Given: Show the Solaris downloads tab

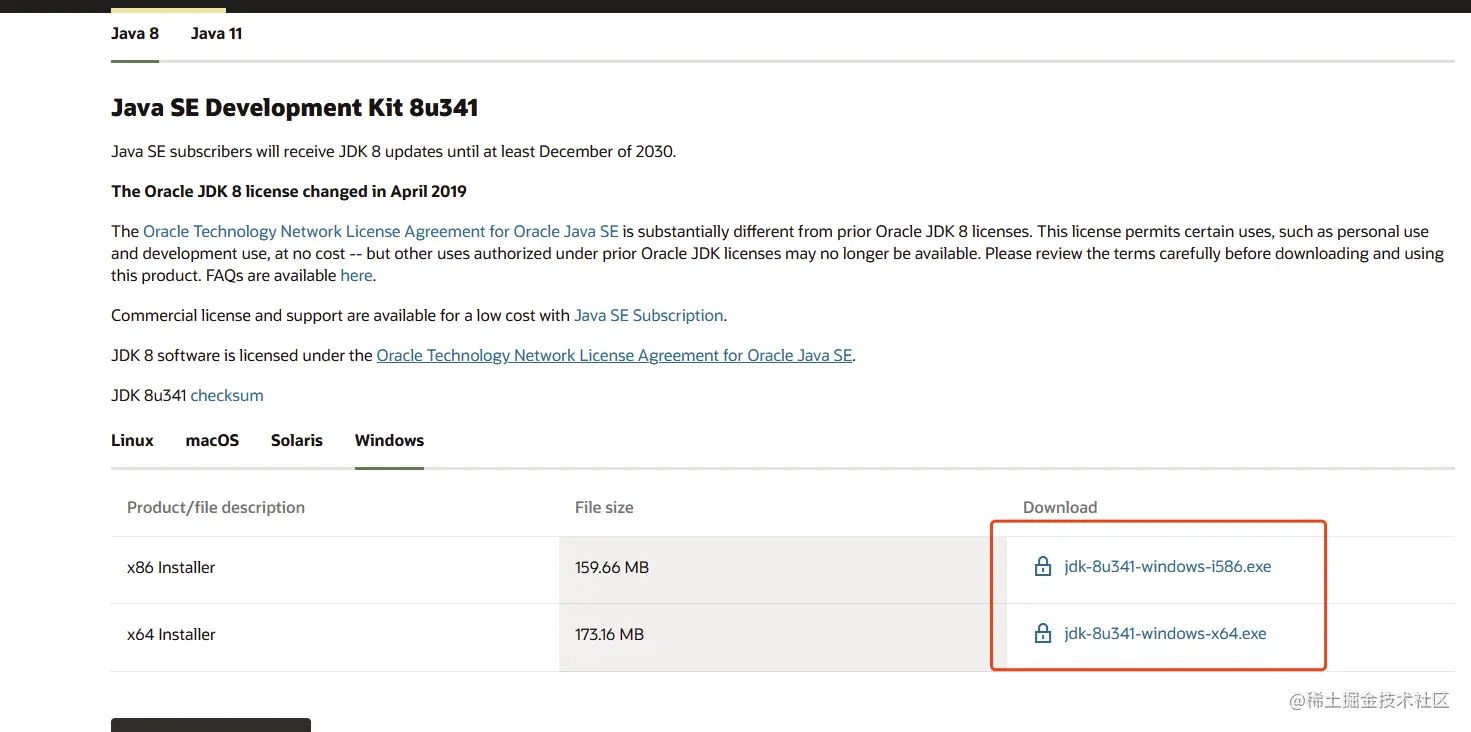Looking at the screenshot, I should (x=297, y=440).
